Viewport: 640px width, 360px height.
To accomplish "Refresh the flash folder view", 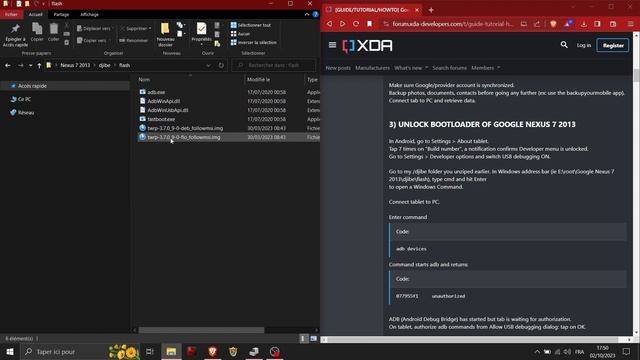I will (x=221, y=65).
